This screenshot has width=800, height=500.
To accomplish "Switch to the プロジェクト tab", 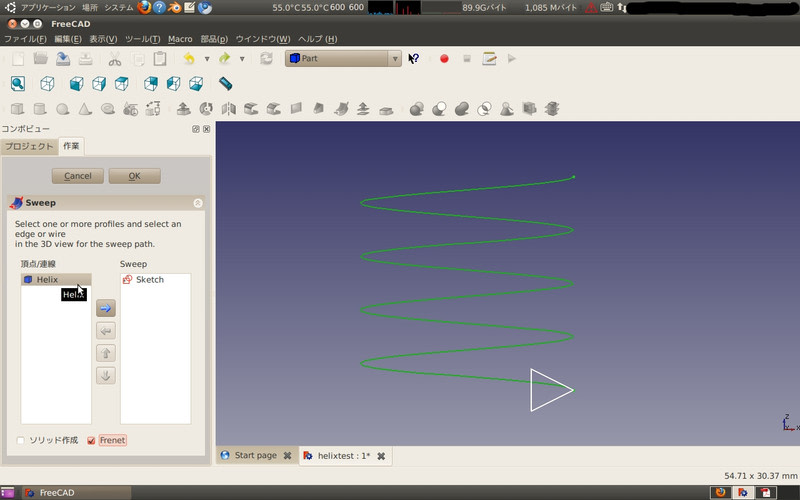I will [x=29, y=146].
